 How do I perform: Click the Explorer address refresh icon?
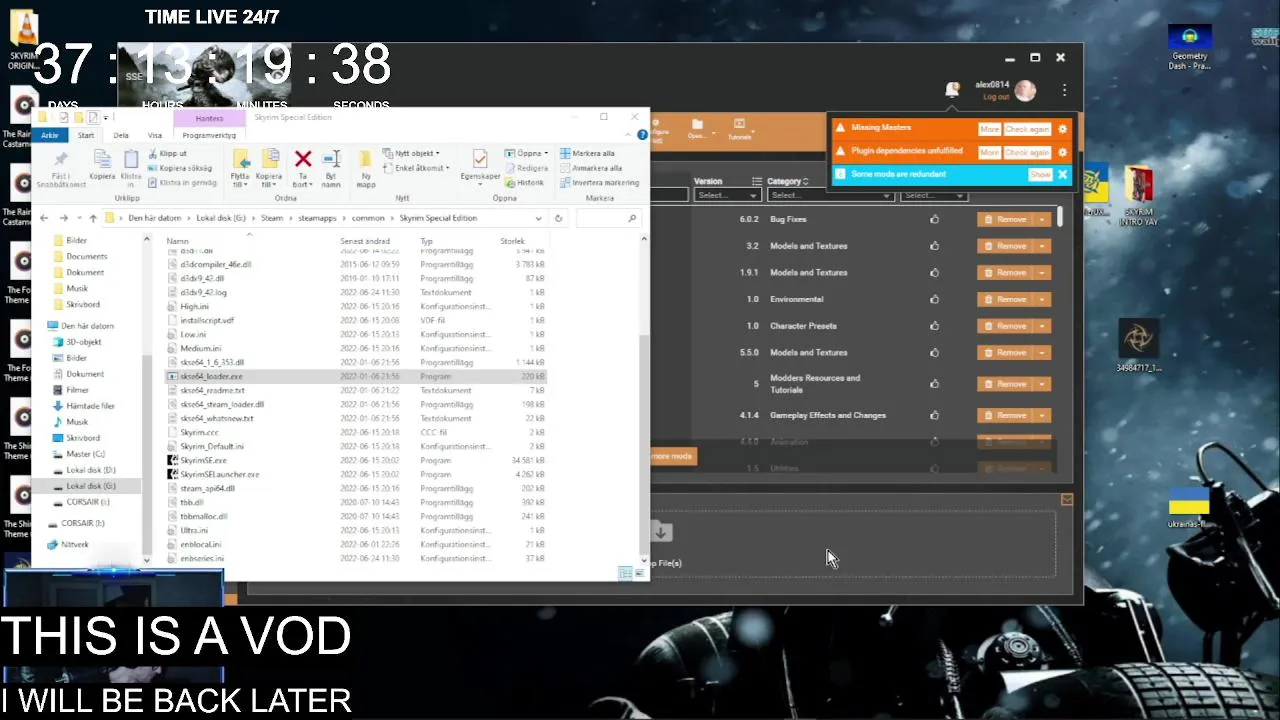tap(558, 218)
